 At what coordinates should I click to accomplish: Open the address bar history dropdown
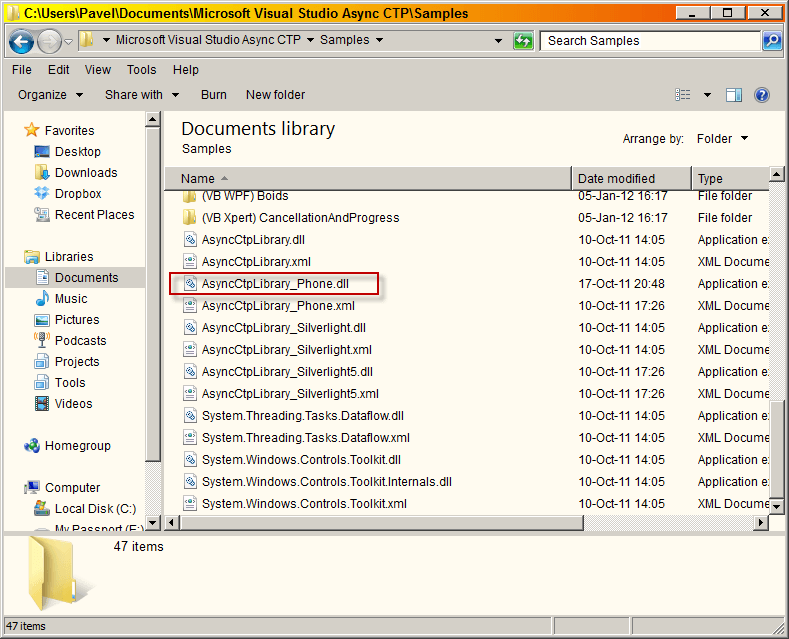[498, 41]
